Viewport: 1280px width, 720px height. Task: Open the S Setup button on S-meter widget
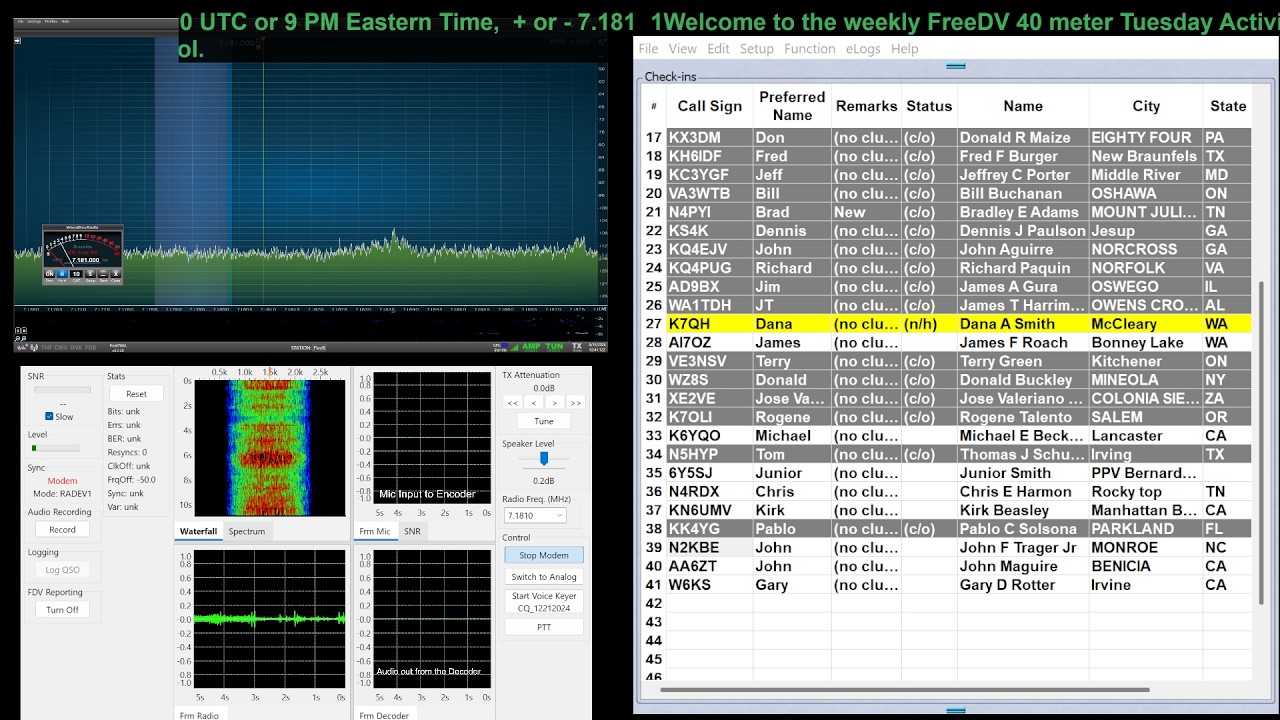pos(90,273)
